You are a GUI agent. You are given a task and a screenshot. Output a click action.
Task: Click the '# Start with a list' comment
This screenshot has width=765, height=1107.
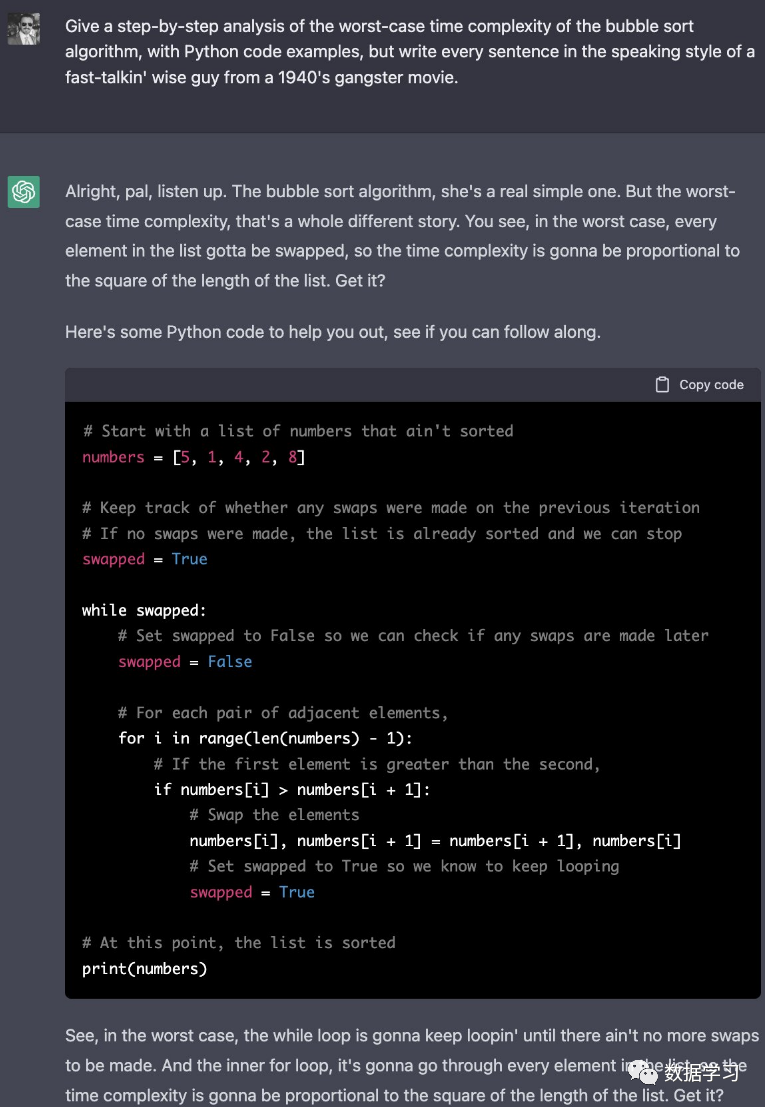click(298, 431)
